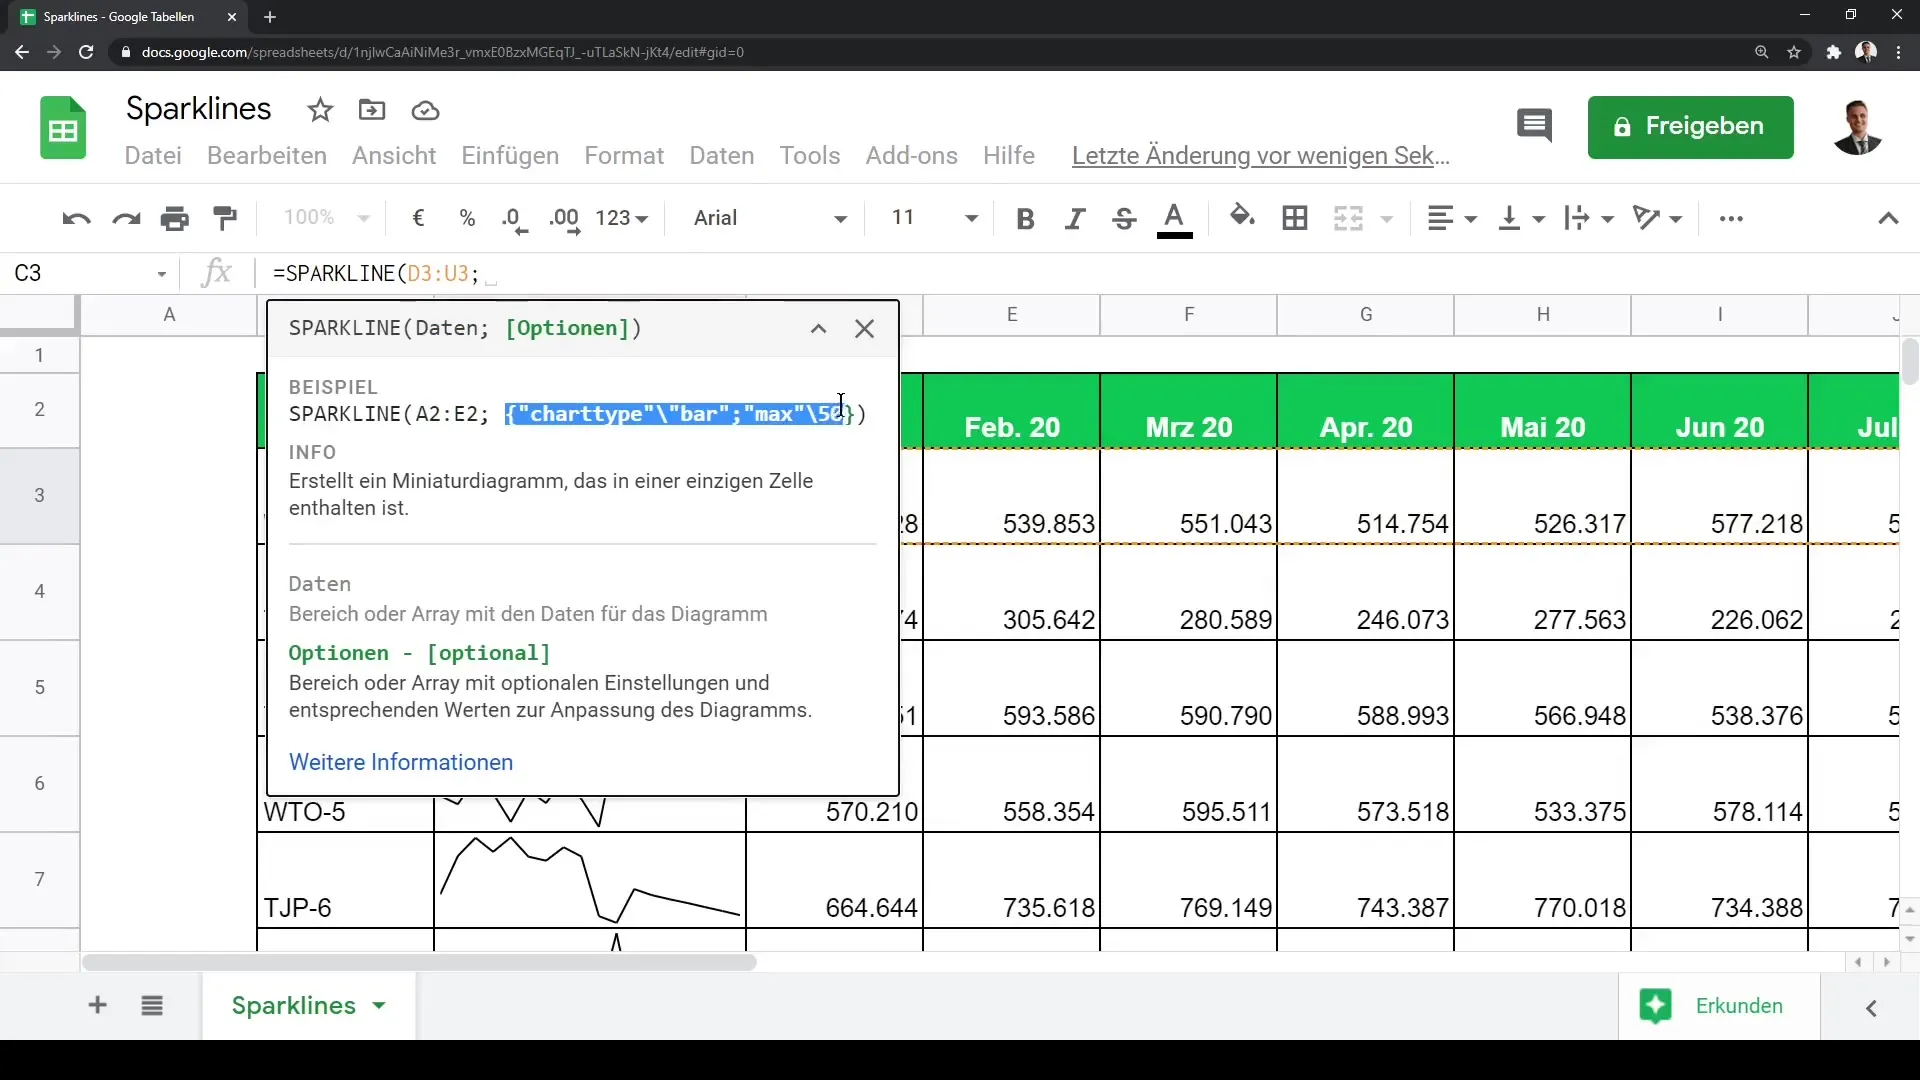Select cell with value 539.853
1920x1080 pixels.
point(1011,497)
